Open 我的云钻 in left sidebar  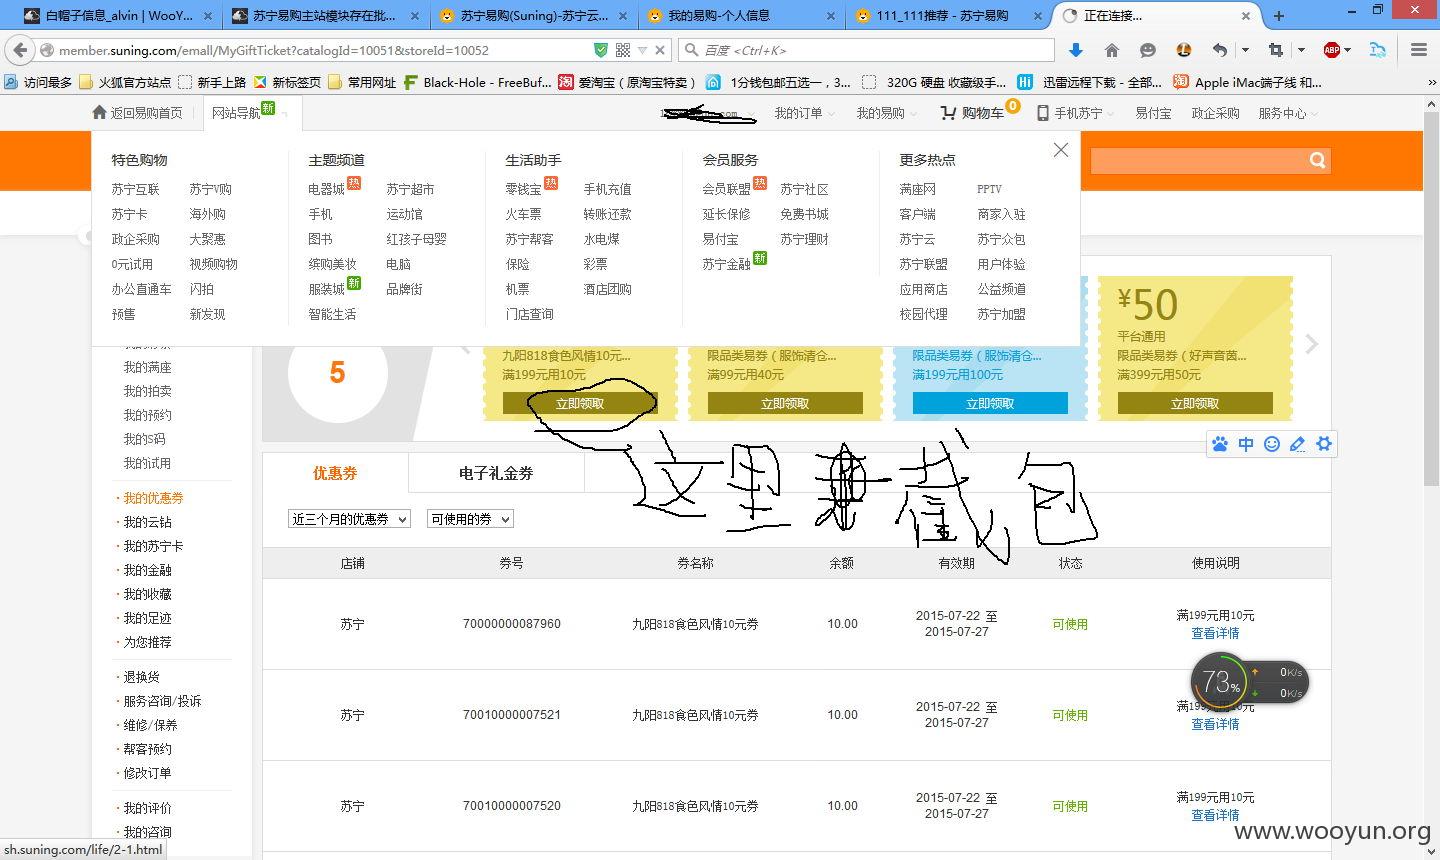click(x=147, y=522)
